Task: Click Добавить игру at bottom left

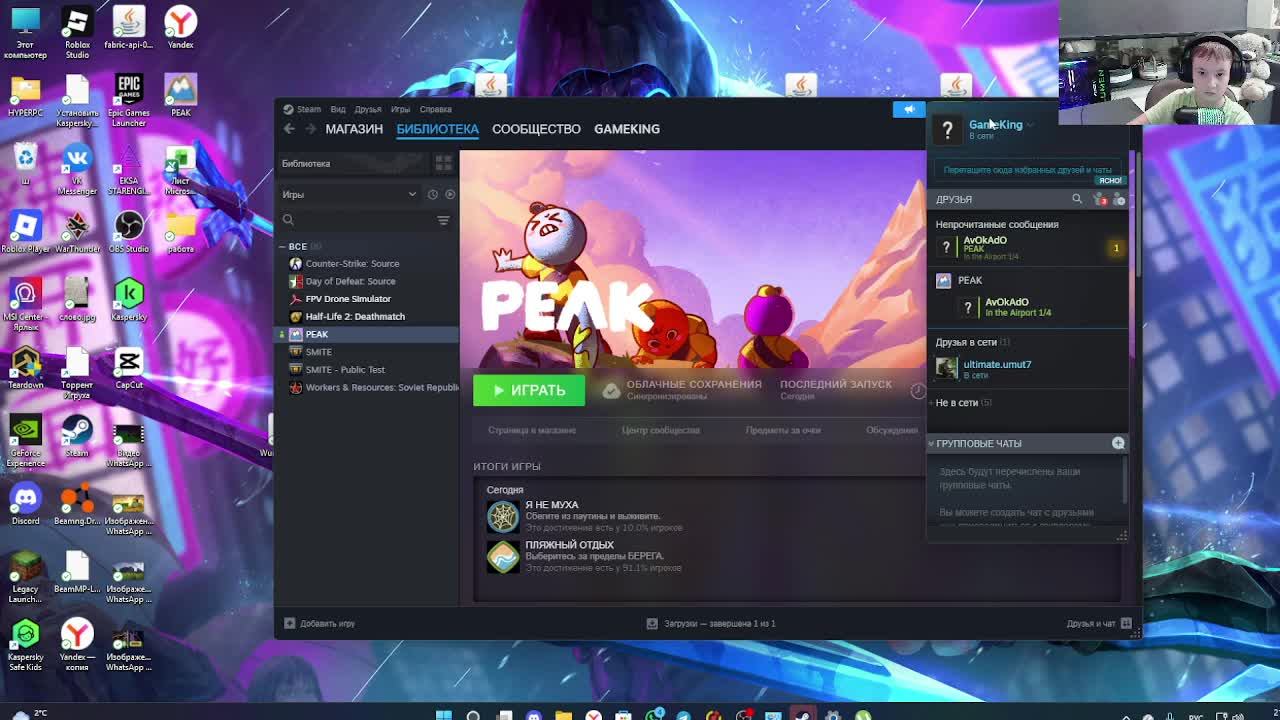Action: click(320, 624)
